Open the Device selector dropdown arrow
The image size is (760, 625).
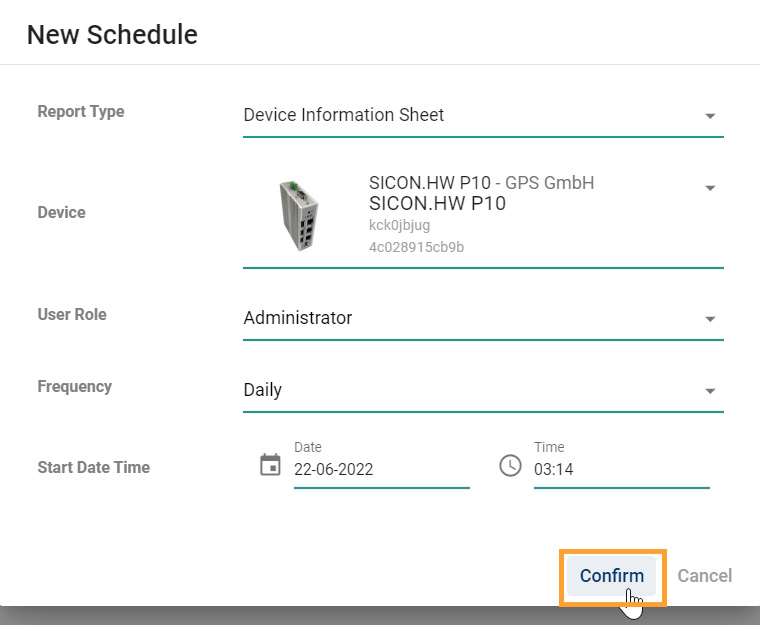[710, 188]
